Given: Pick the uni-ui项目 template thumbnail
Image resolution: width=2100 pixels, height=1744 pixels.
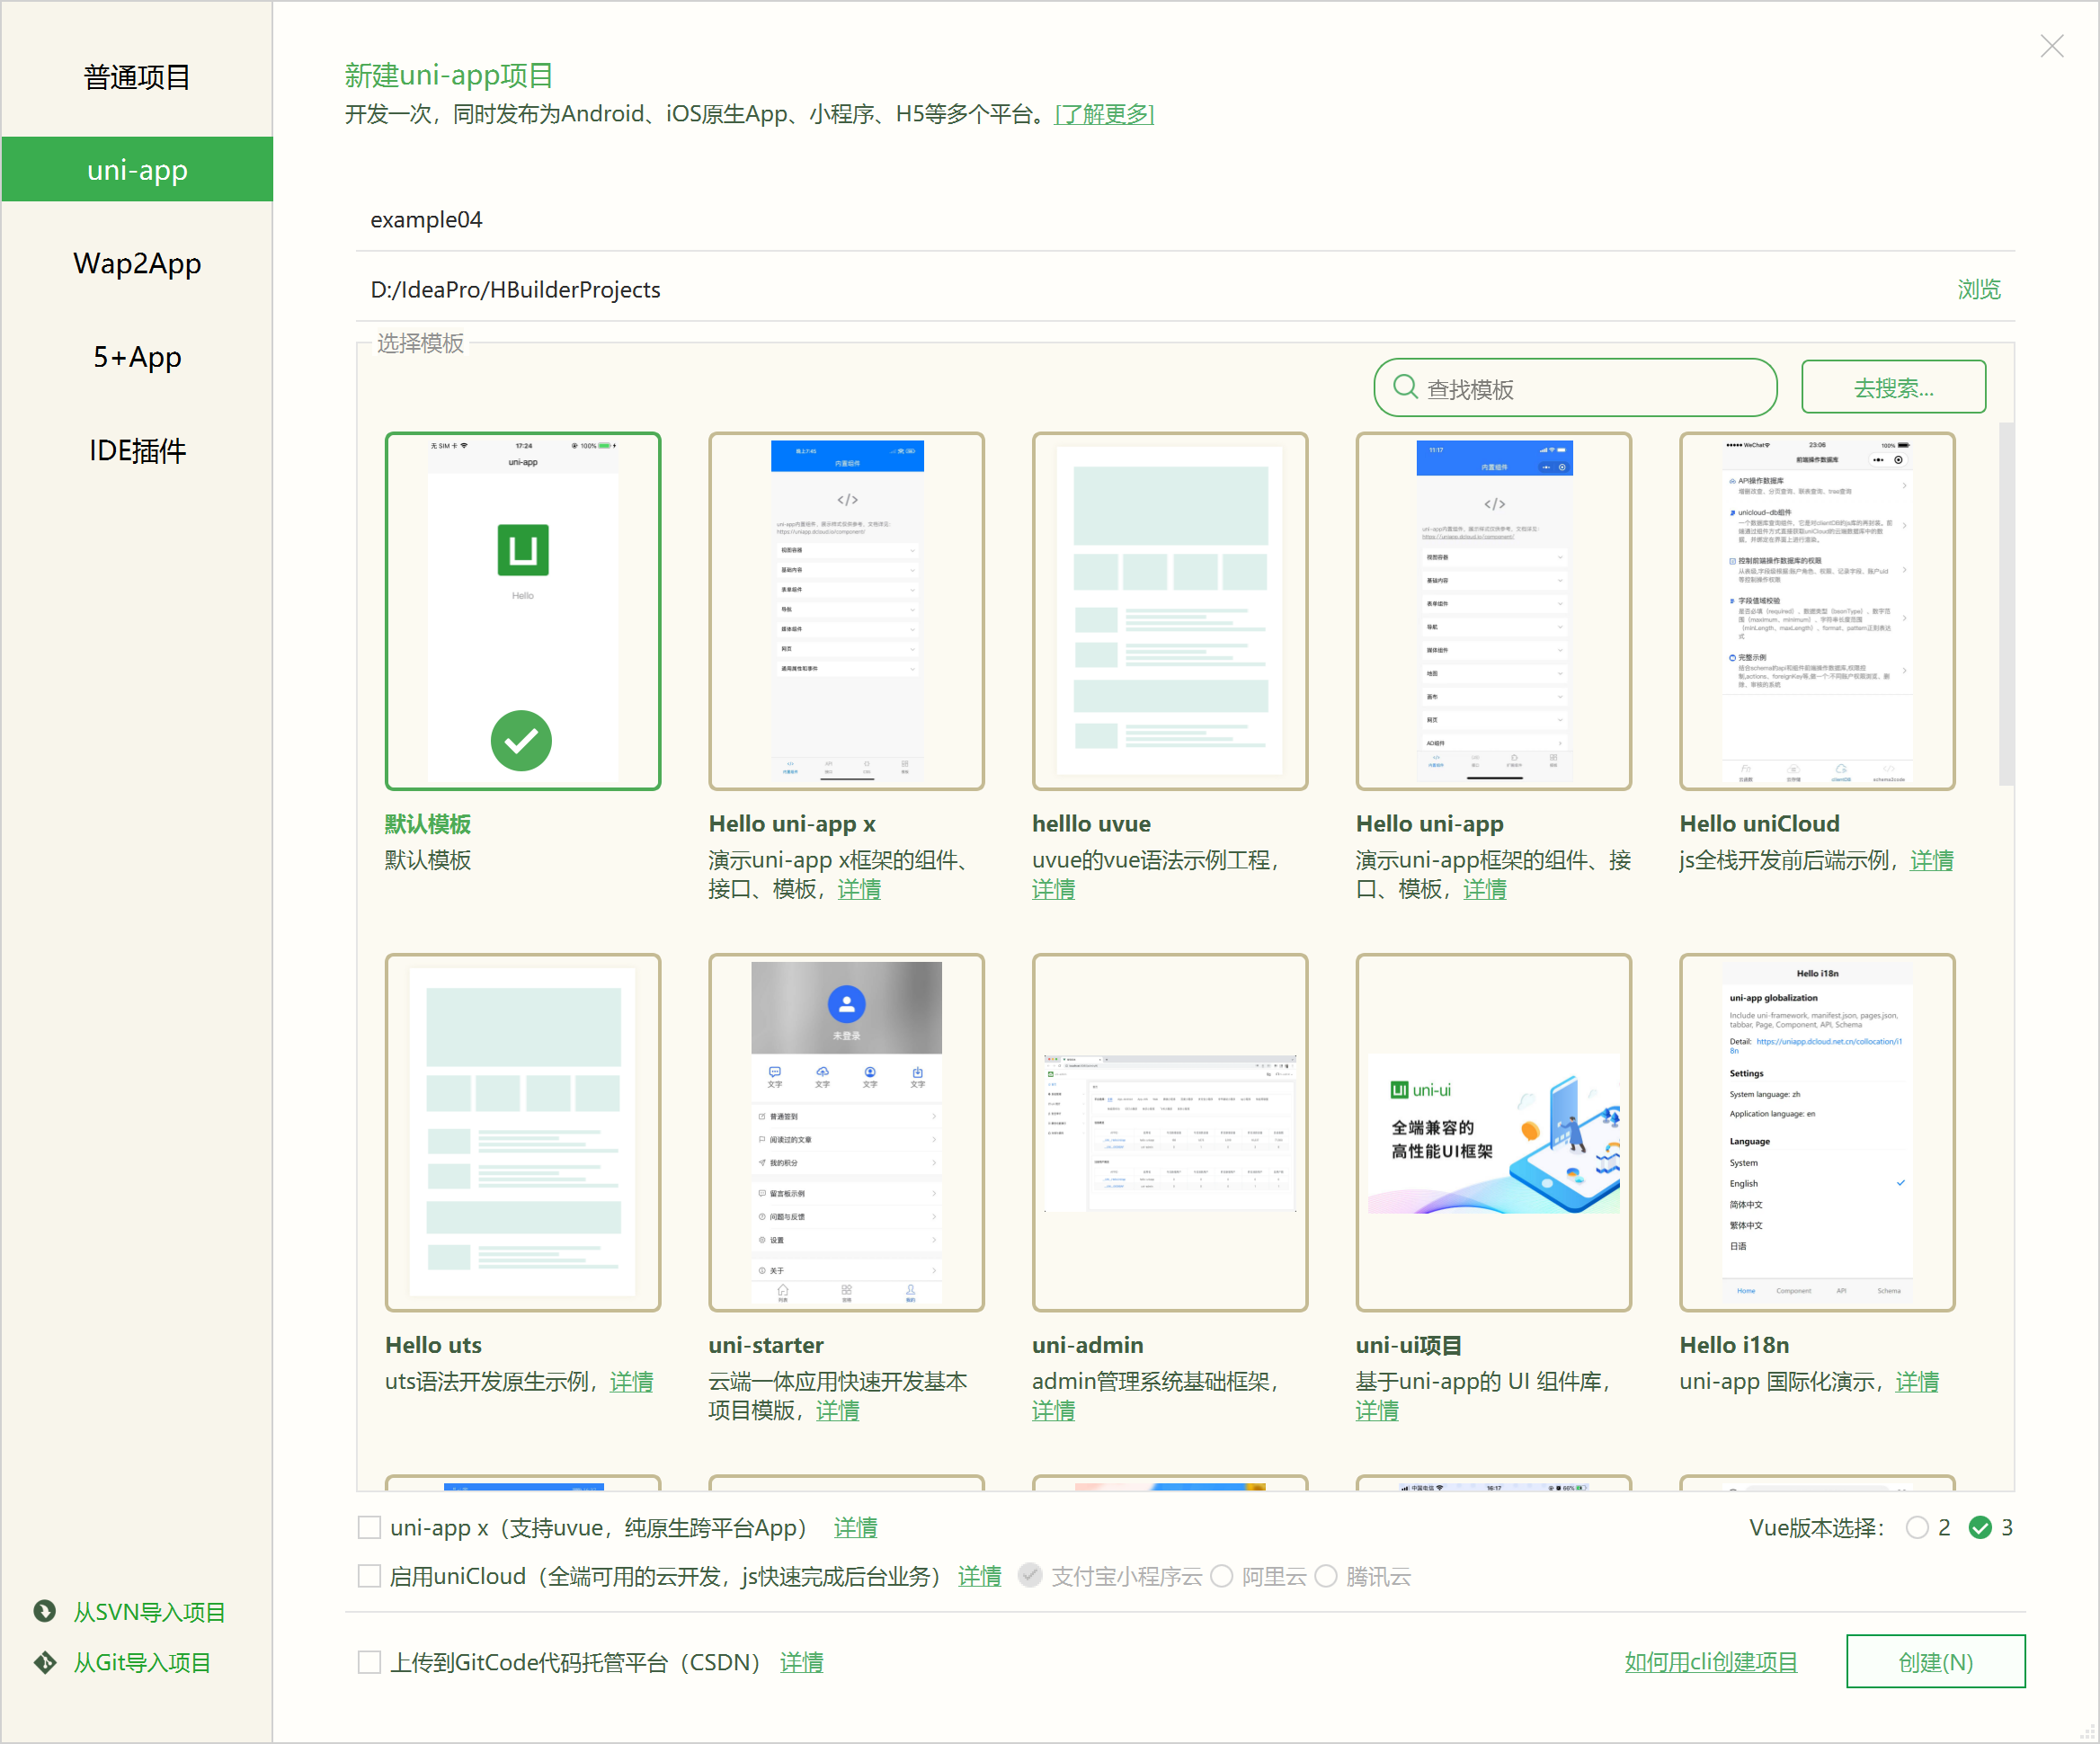Looking at the screenshot, I should coord(1493,1132).
